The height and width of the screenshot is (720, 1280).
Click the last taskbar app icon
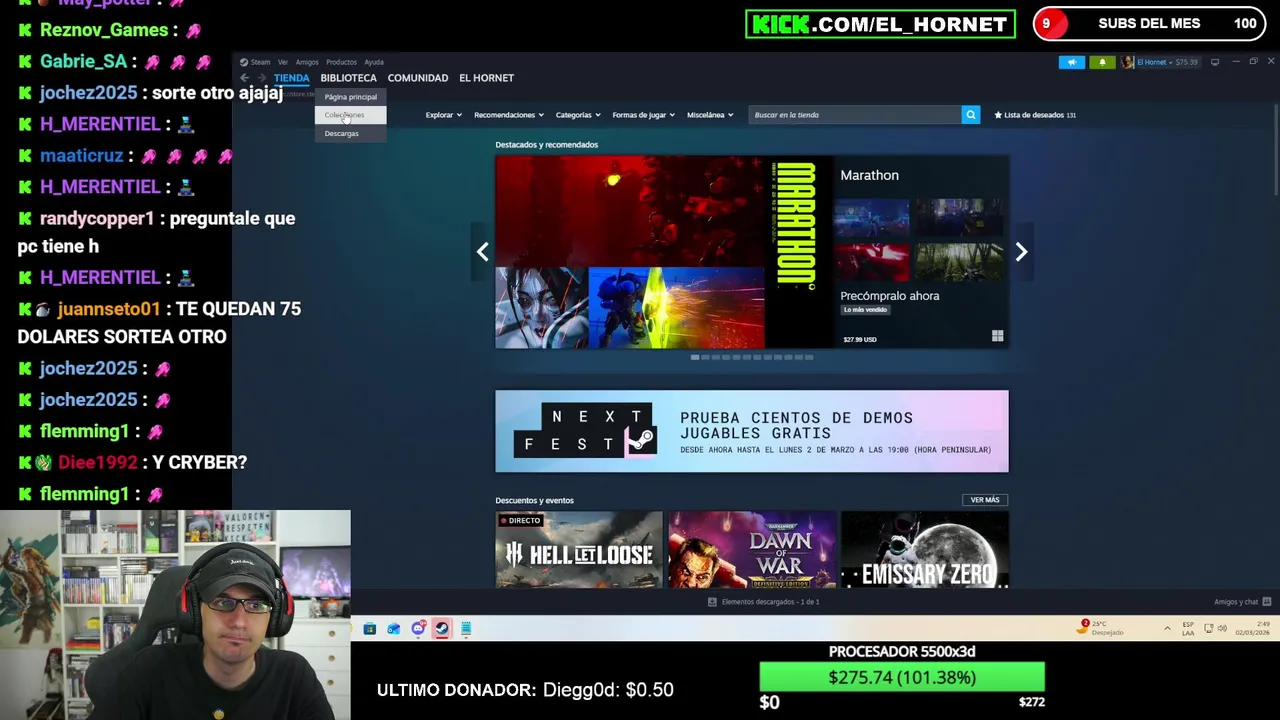tap(466, 628)
